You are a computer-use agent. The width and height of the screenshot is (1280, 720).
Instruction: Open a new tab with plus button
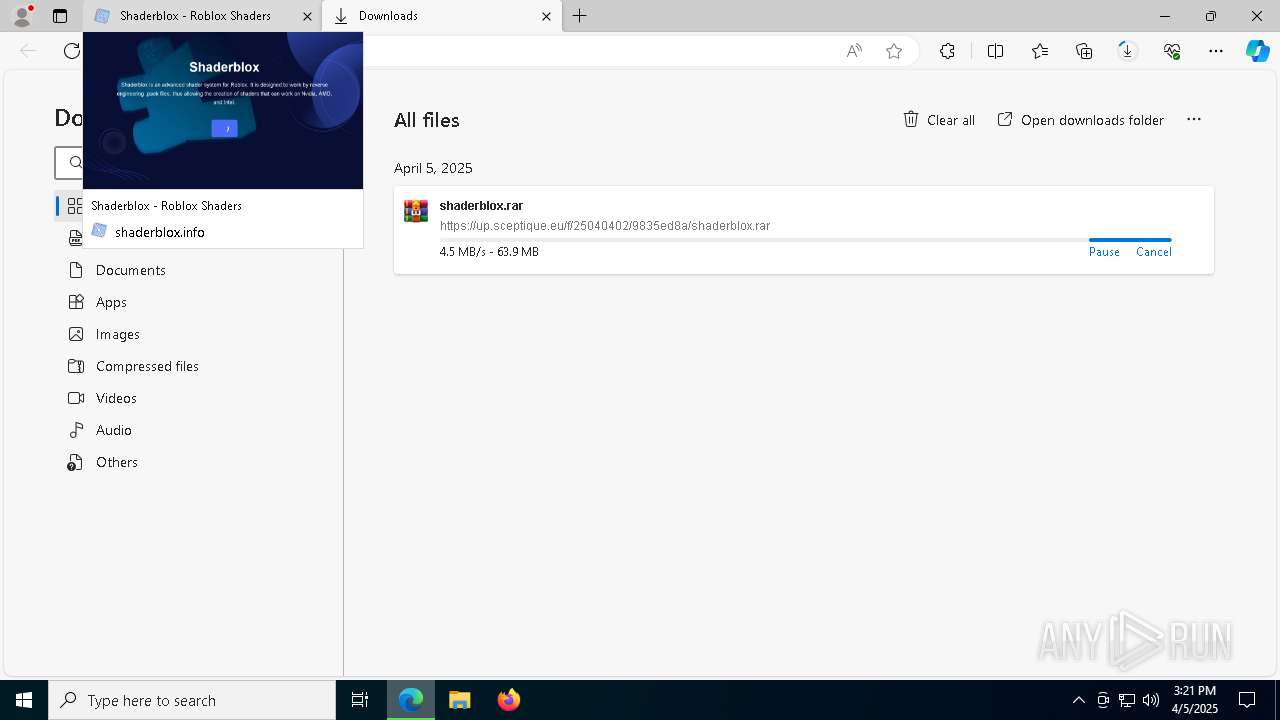point(580,16)
